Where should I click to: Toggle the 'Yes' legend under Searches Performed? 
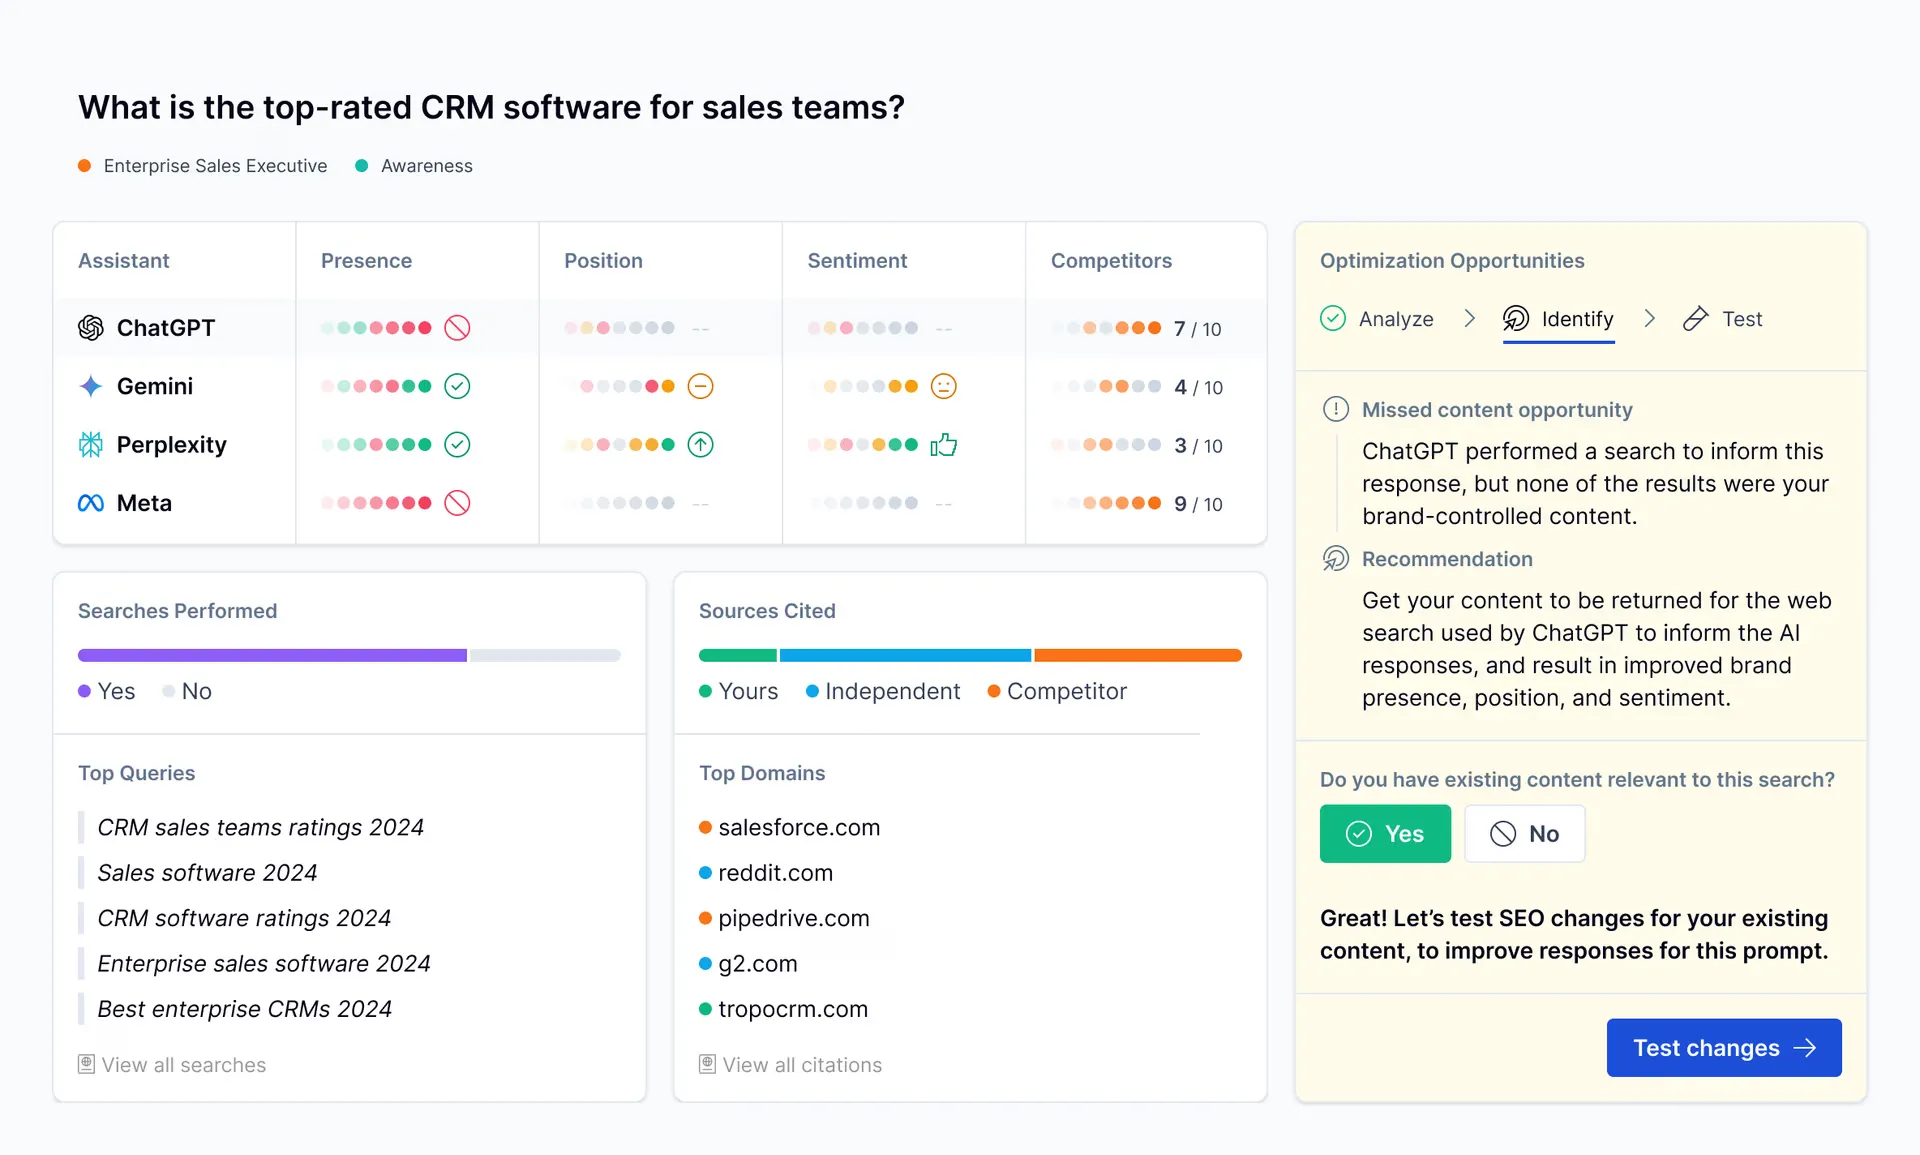click(106, 691)
